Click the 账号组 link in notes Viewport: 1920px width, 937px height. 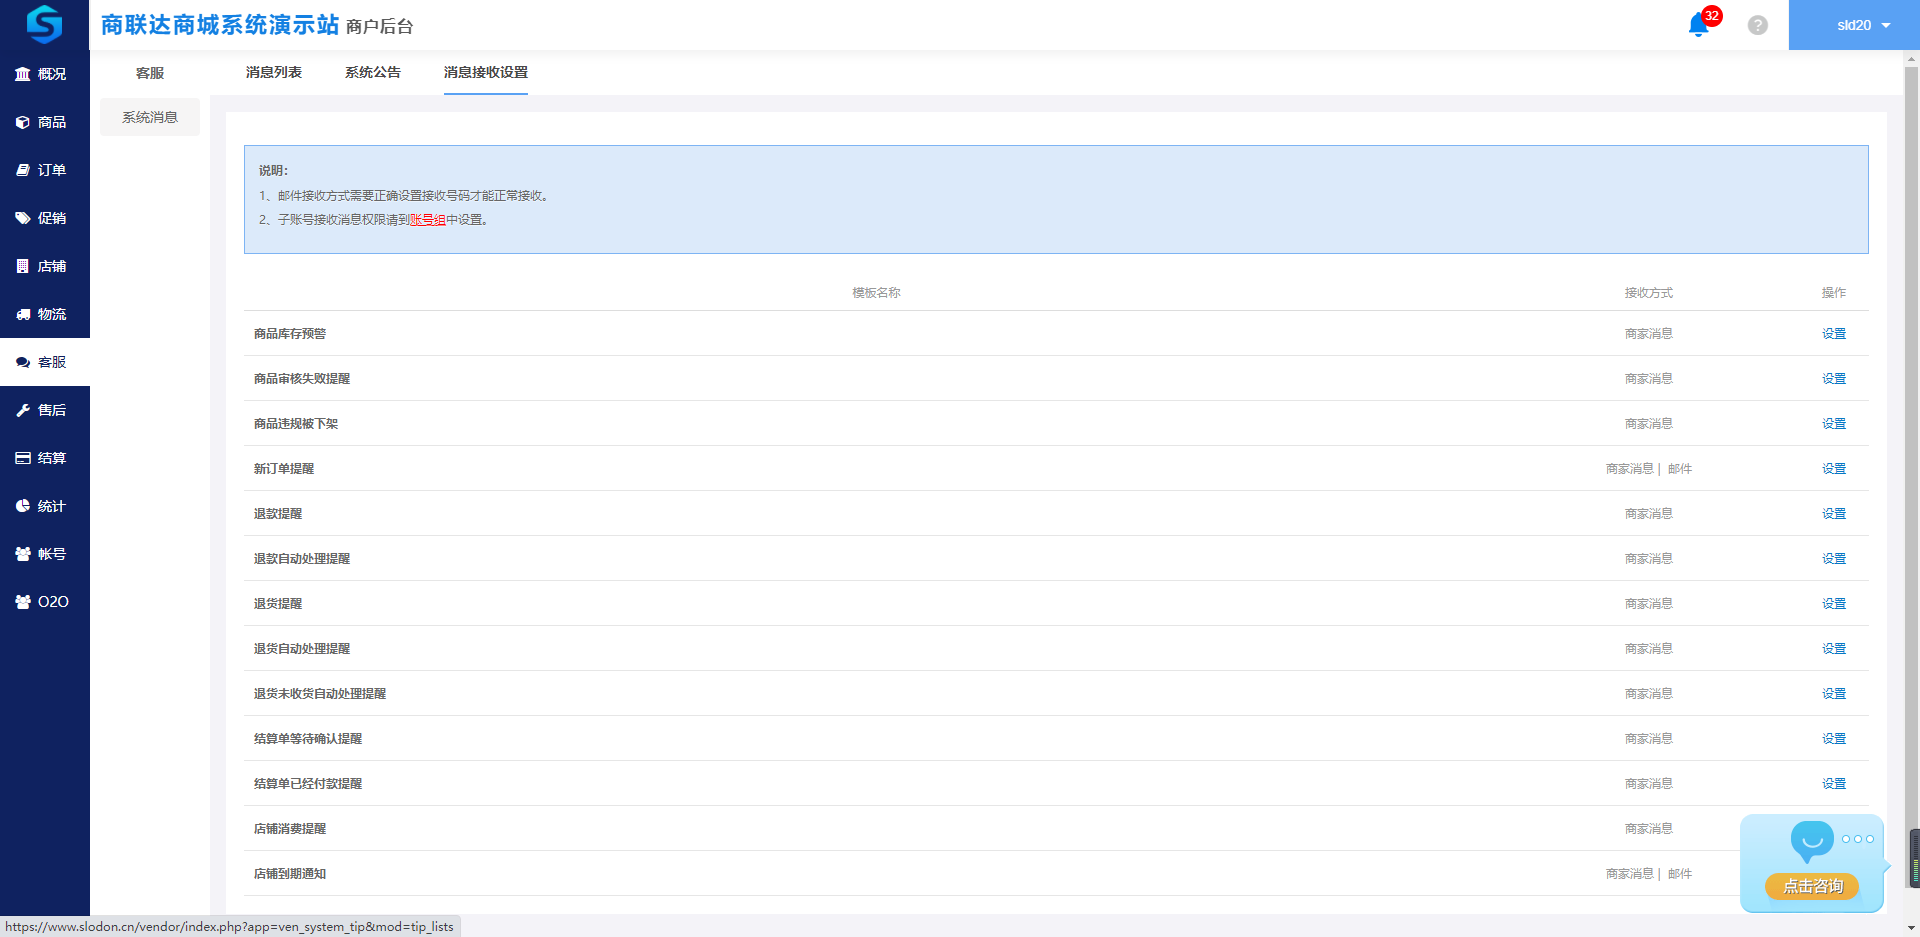[427, 220]
